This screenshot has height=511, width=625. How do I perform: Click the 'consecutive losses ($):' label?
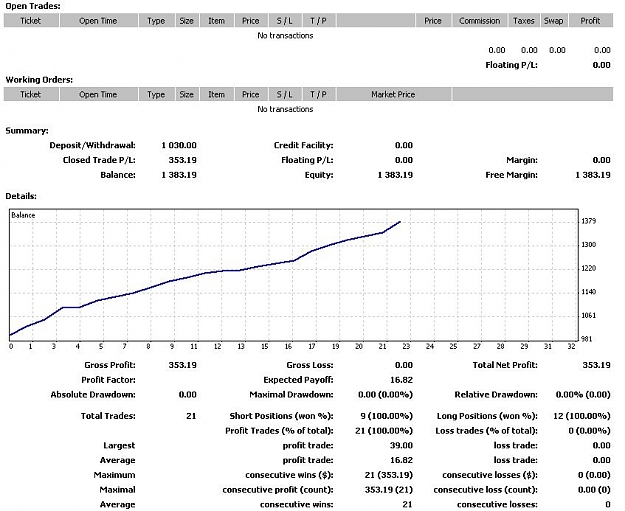490,475
